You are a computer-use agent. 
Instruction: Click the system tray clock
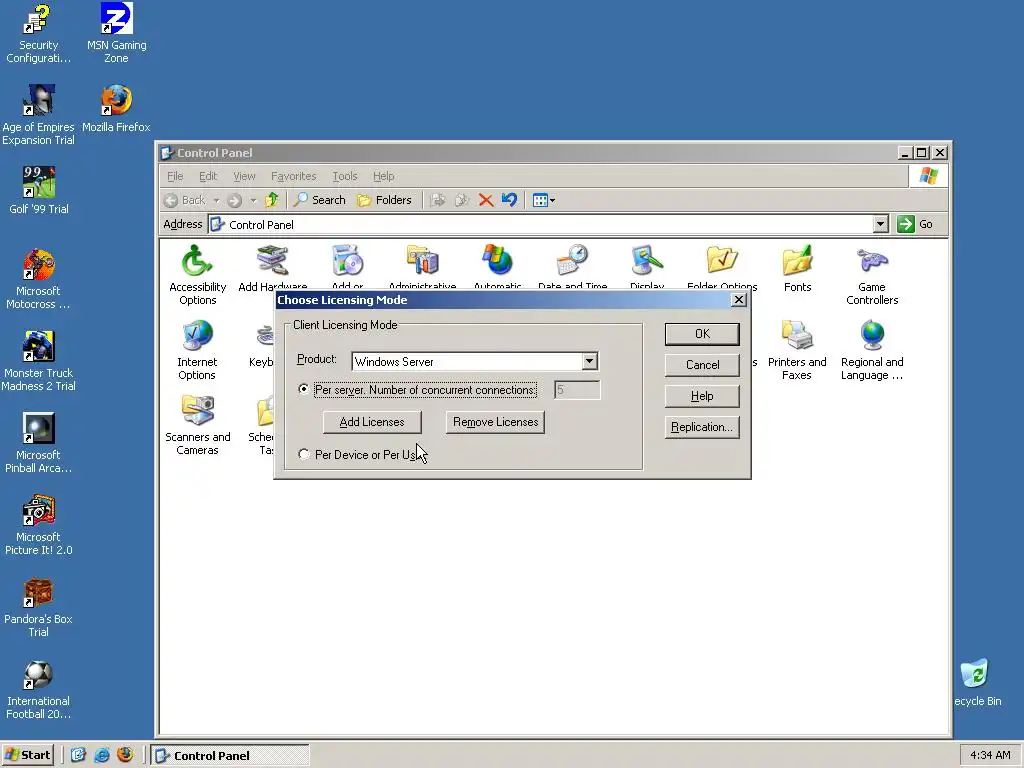990,755
